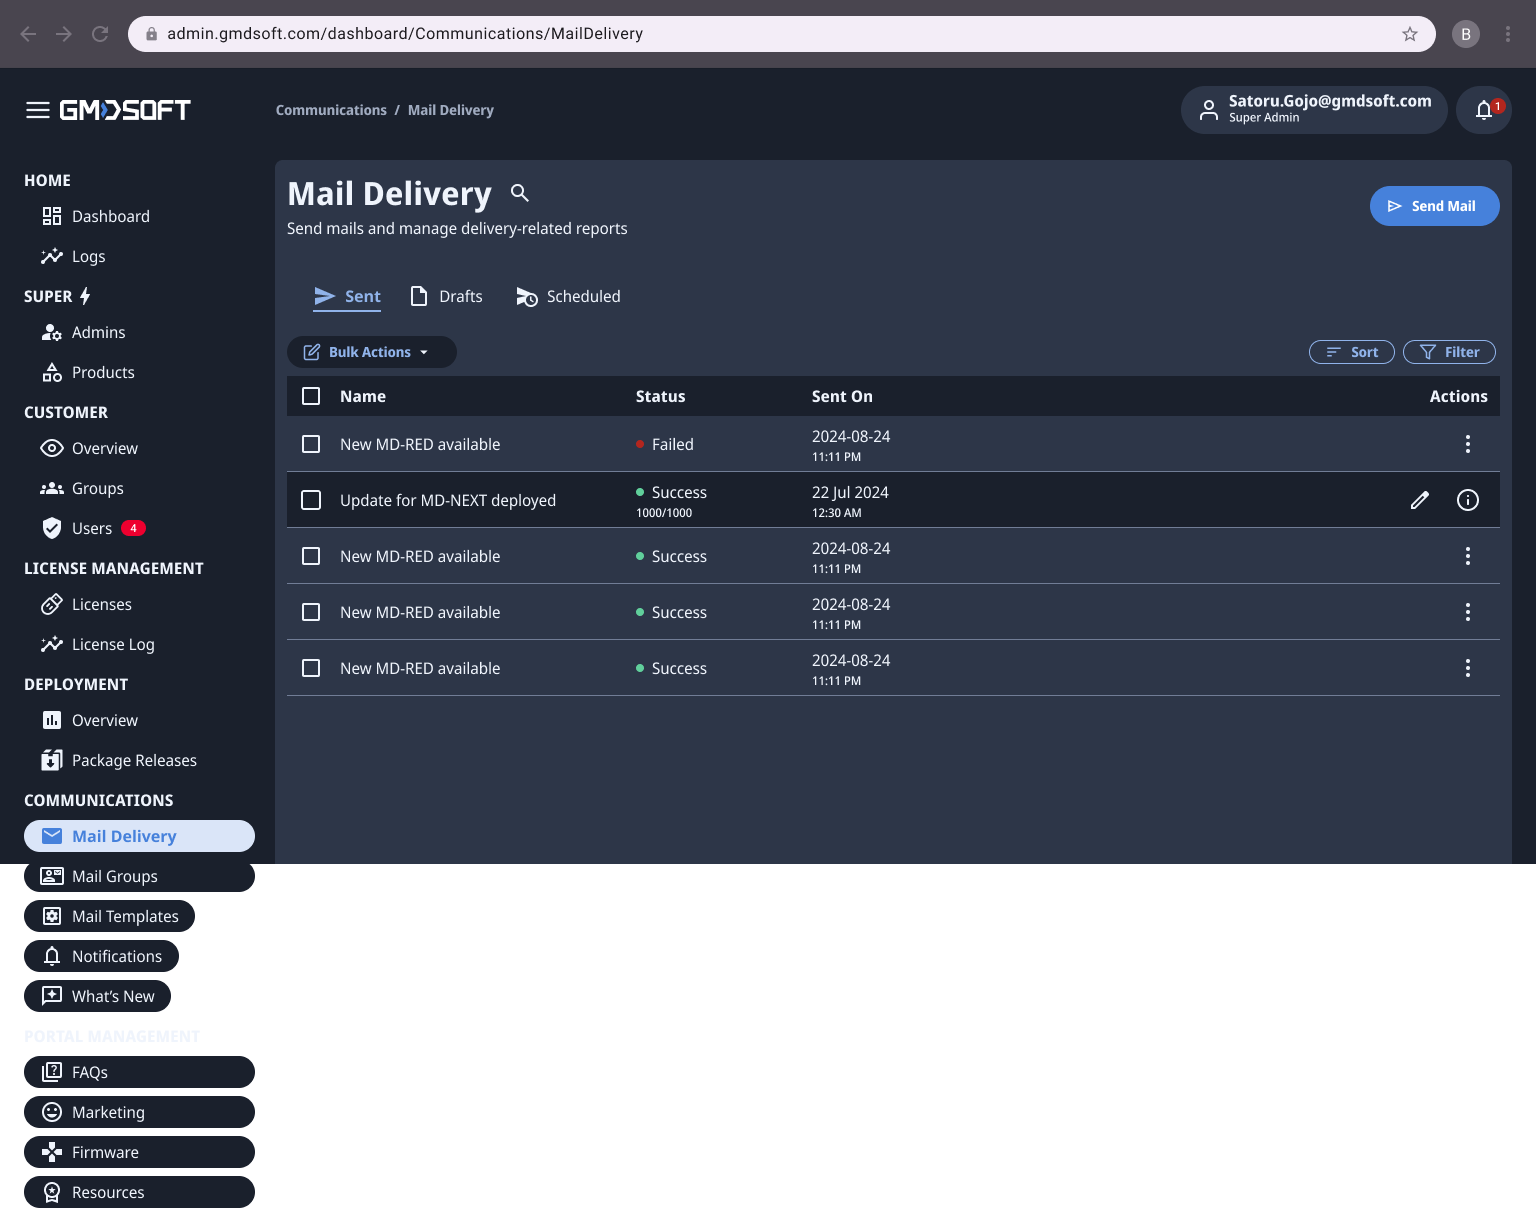The width and height of the screenshot is (1536, 1208).
Task: Switch to the Drafts tab
Action: [446, 296]
